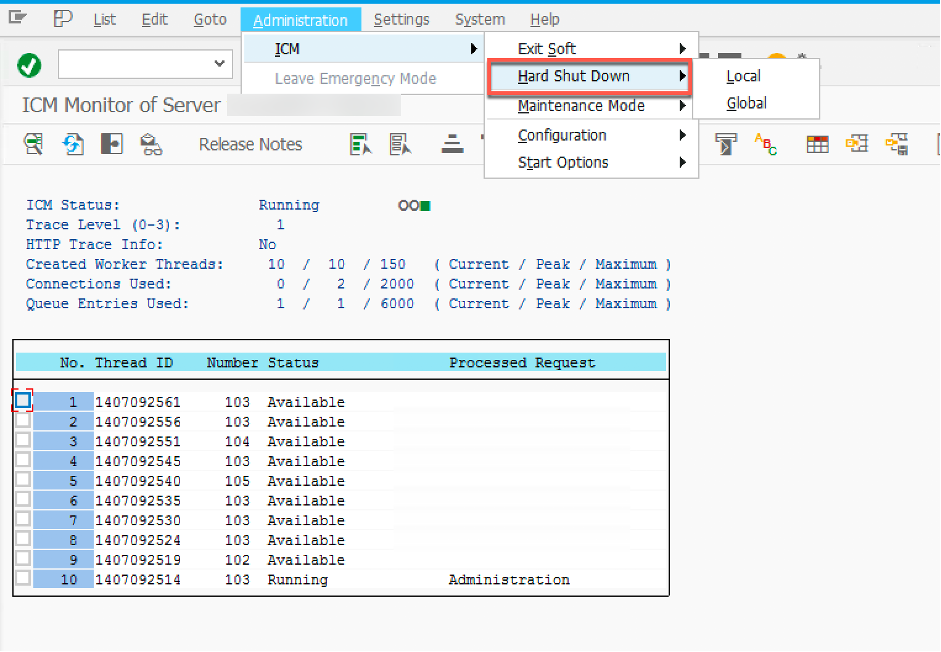Open the command field dropdown arrow
941x652 pixels.
[x=220, y=63]
